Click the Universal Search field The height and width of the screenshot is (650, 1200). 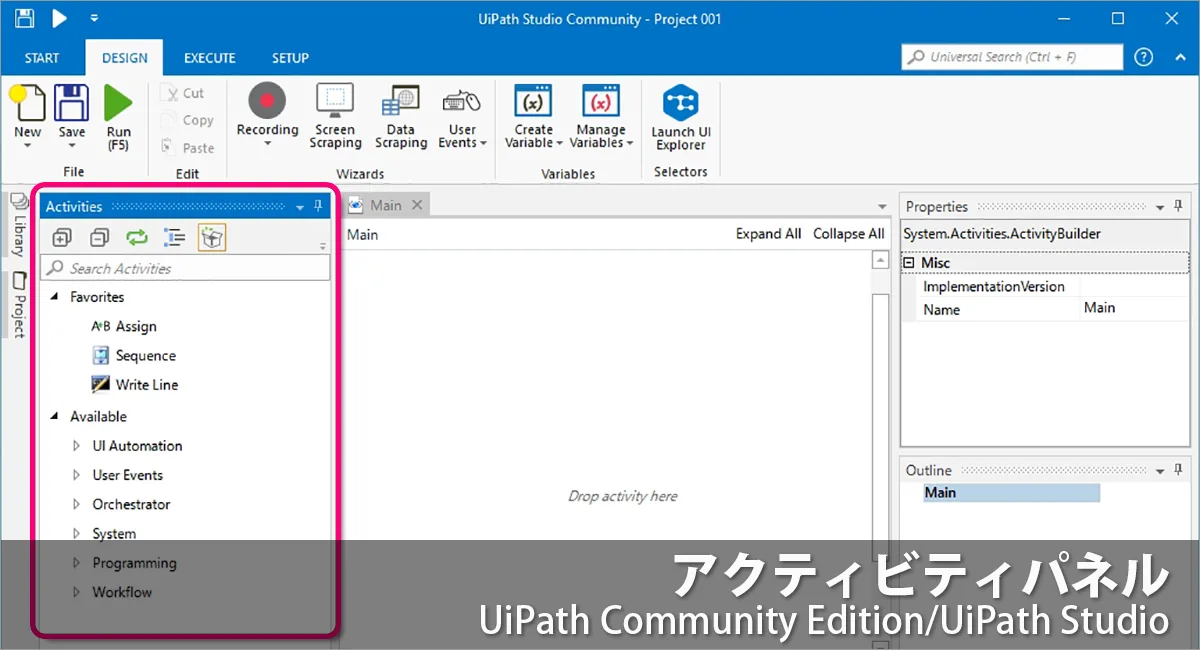pyautogui.click(x=1012, y=57)
